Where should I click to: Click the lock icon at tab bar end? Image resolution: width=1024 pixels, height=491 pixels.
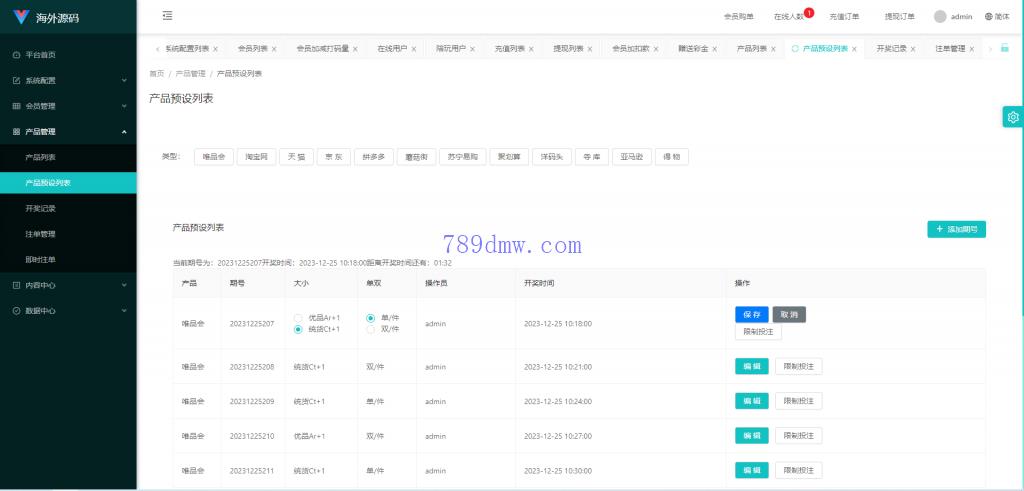pyautogui.click(x=1004, y=48)
